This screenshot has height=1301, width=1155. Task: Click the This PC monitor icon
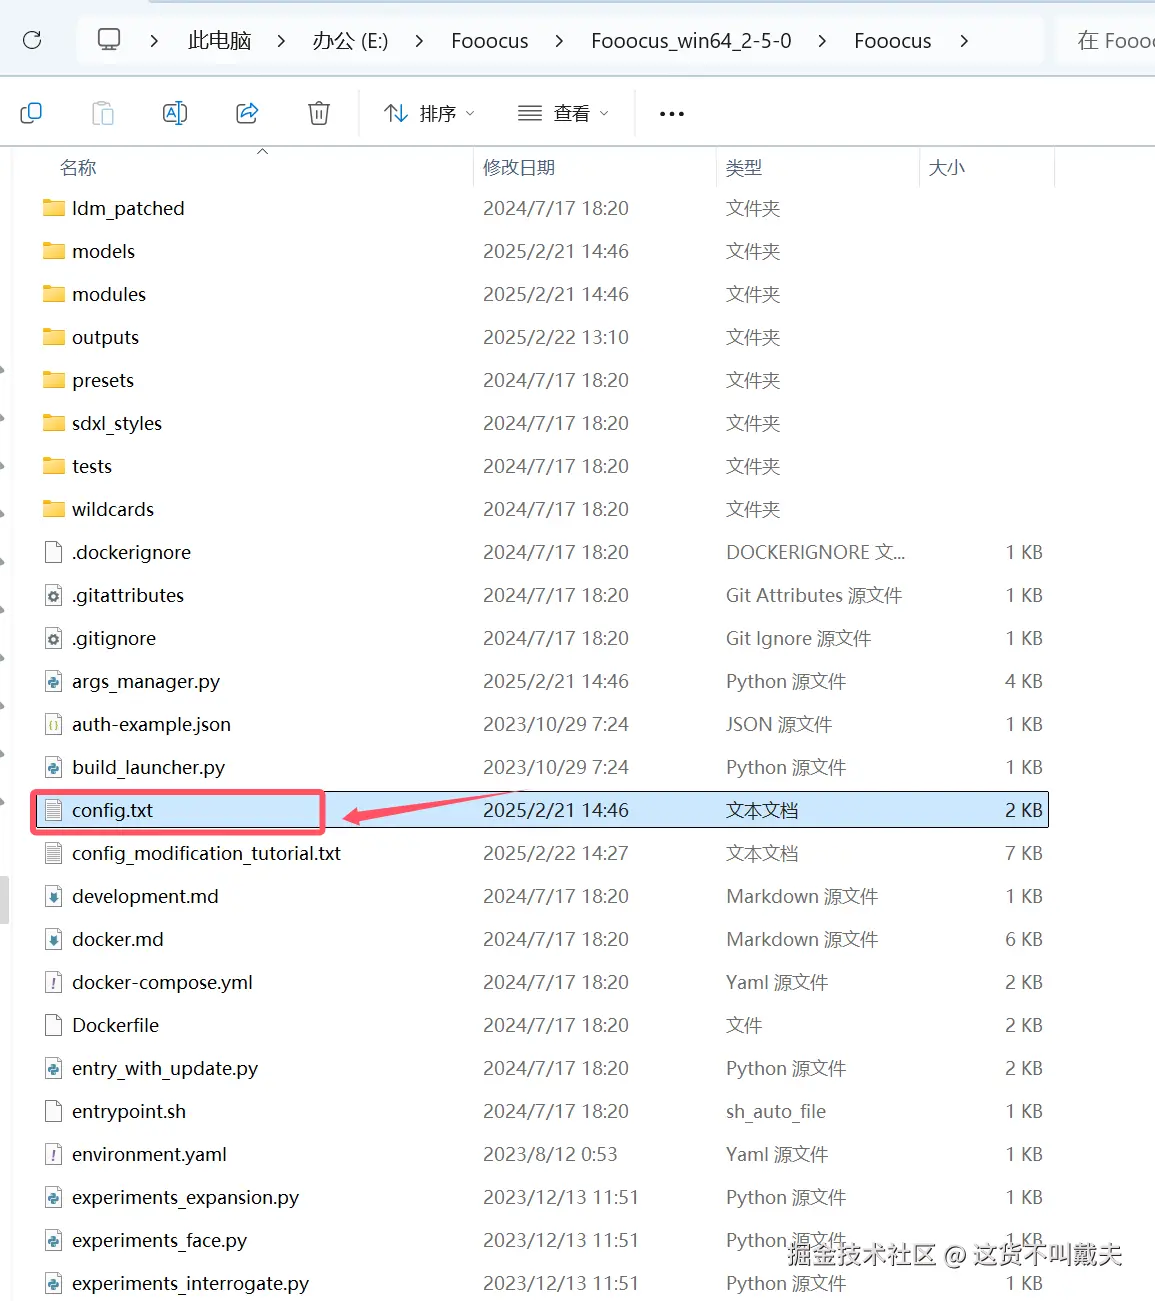pos(109,40)
